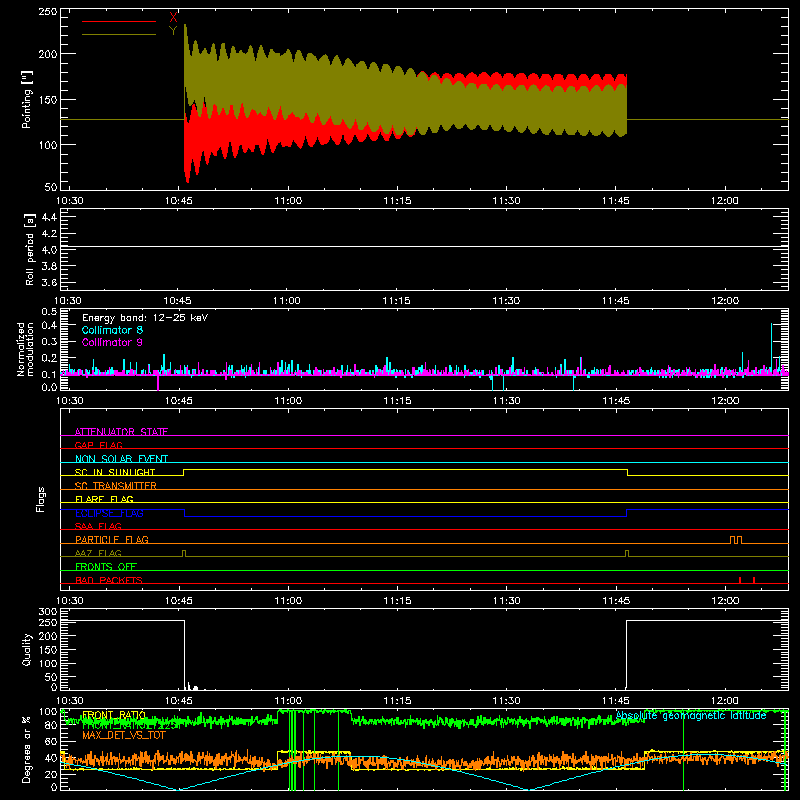The width and height of the screenshot is (800, 800).
Task: Click the BAD_PACKETS flag label
Action: (x=109, y=580)
